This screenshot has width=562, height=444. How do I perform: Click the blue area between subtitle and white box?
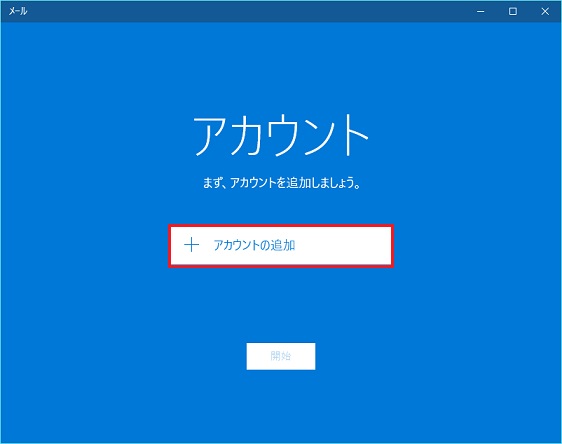point(281,208)
